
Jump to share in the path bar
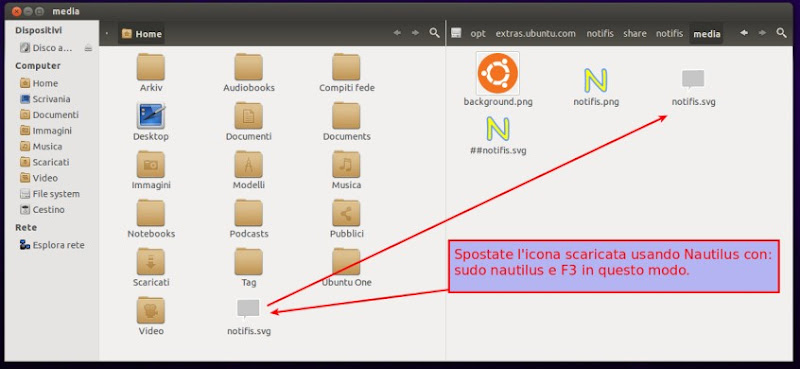click(x=635, y=34)
